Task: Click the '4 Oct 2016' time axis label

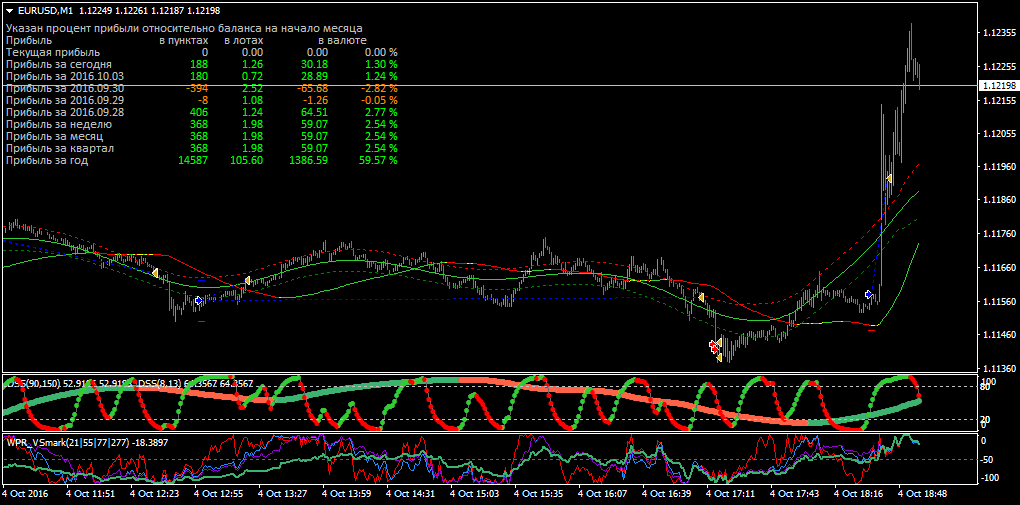Action: (25, 493)
